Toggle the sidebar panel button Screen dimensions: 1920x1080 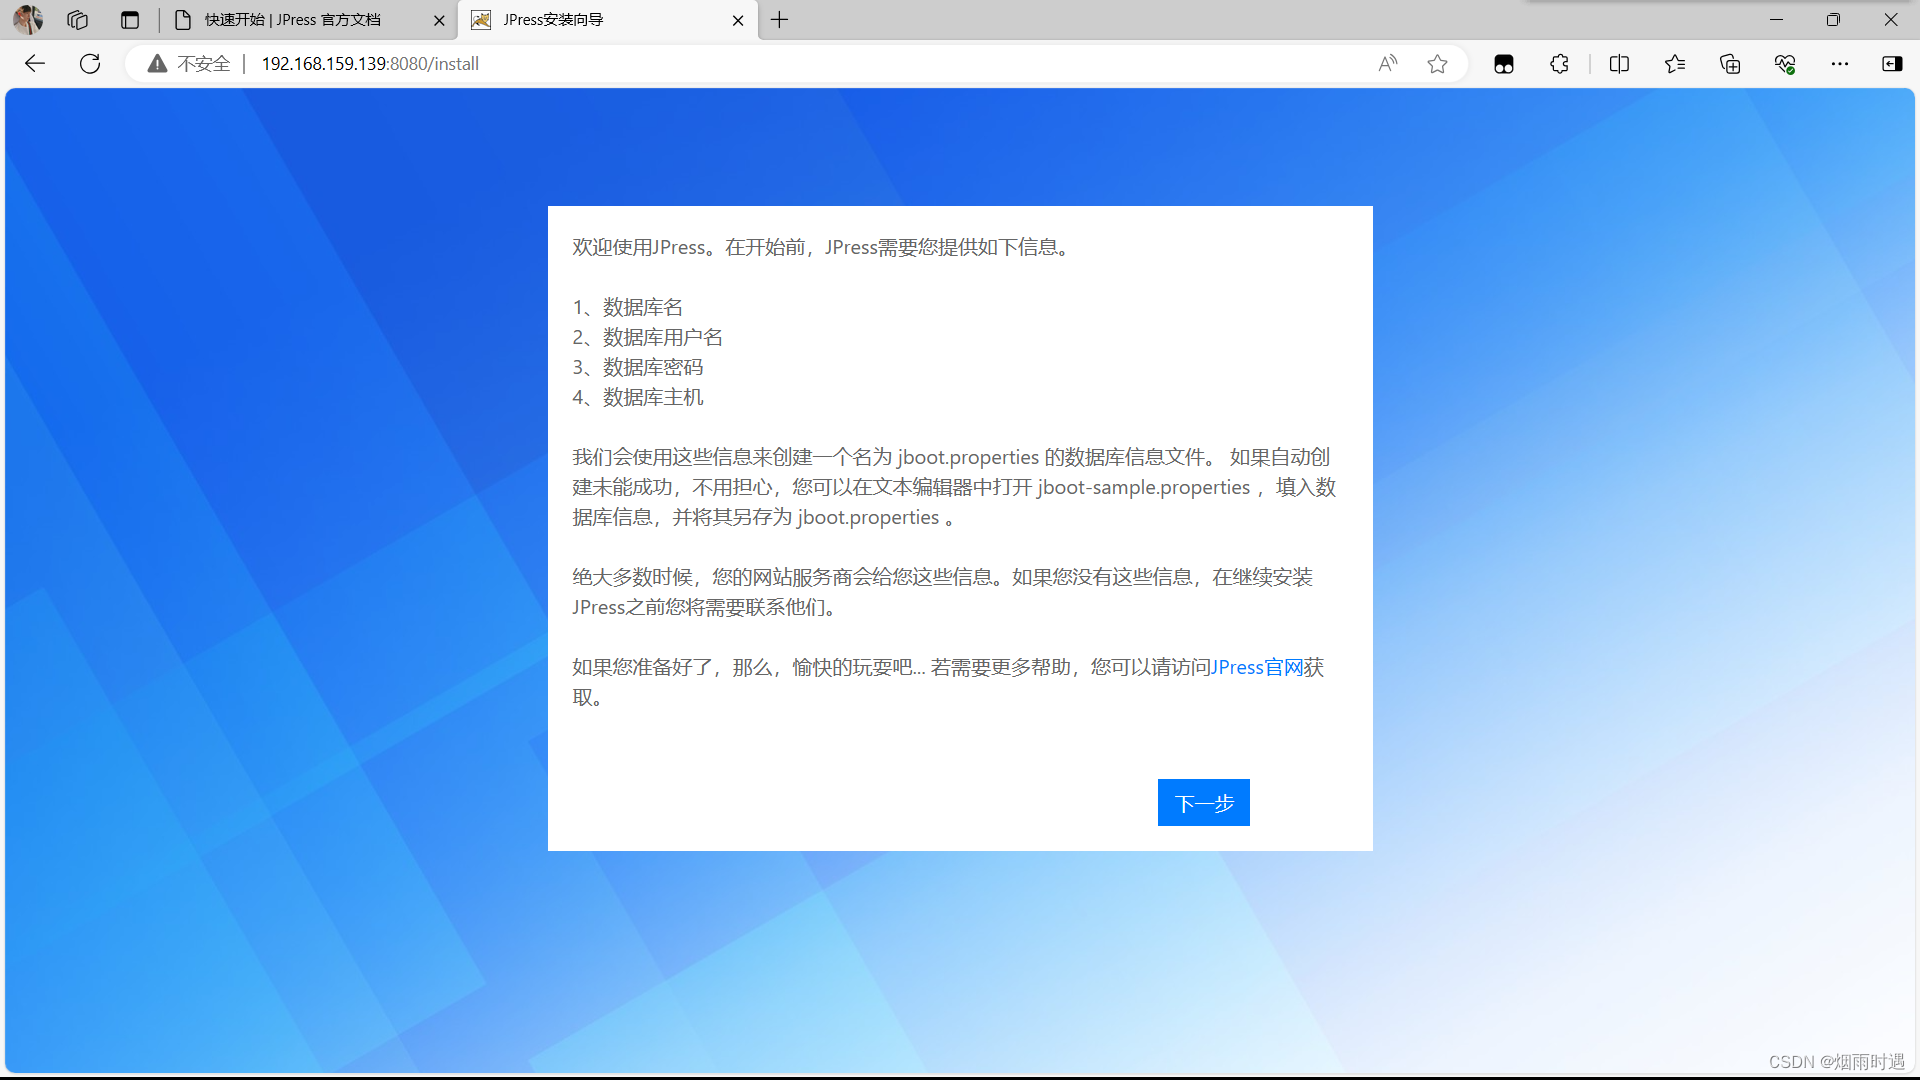pyautogui.click(x=1892, y=64)
